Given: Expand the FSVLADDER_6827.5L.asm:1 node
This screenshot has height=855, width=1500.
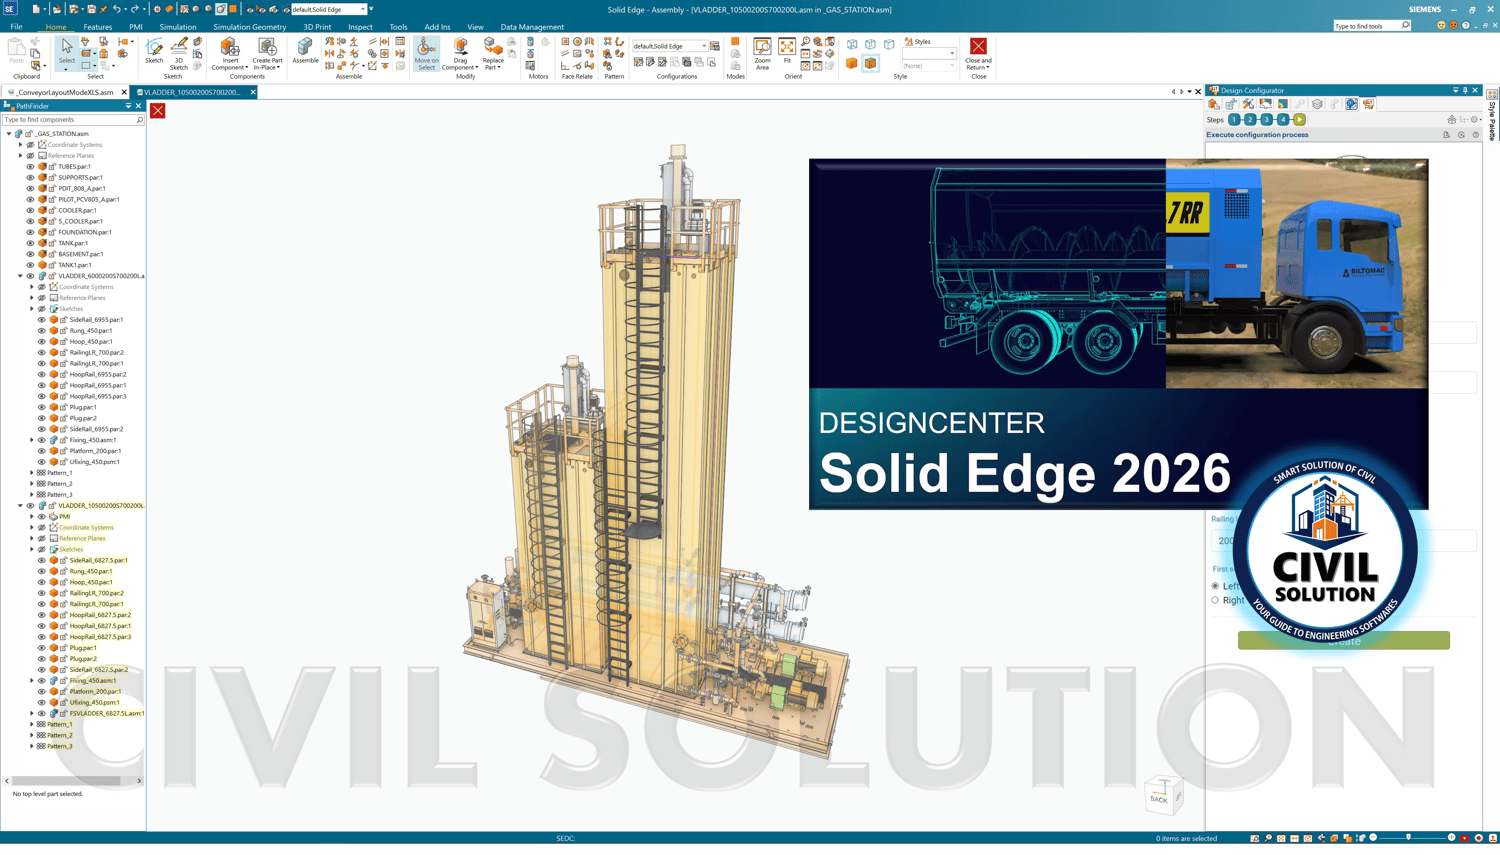Looking at the screenshot, I should click(x=31, y=714).
